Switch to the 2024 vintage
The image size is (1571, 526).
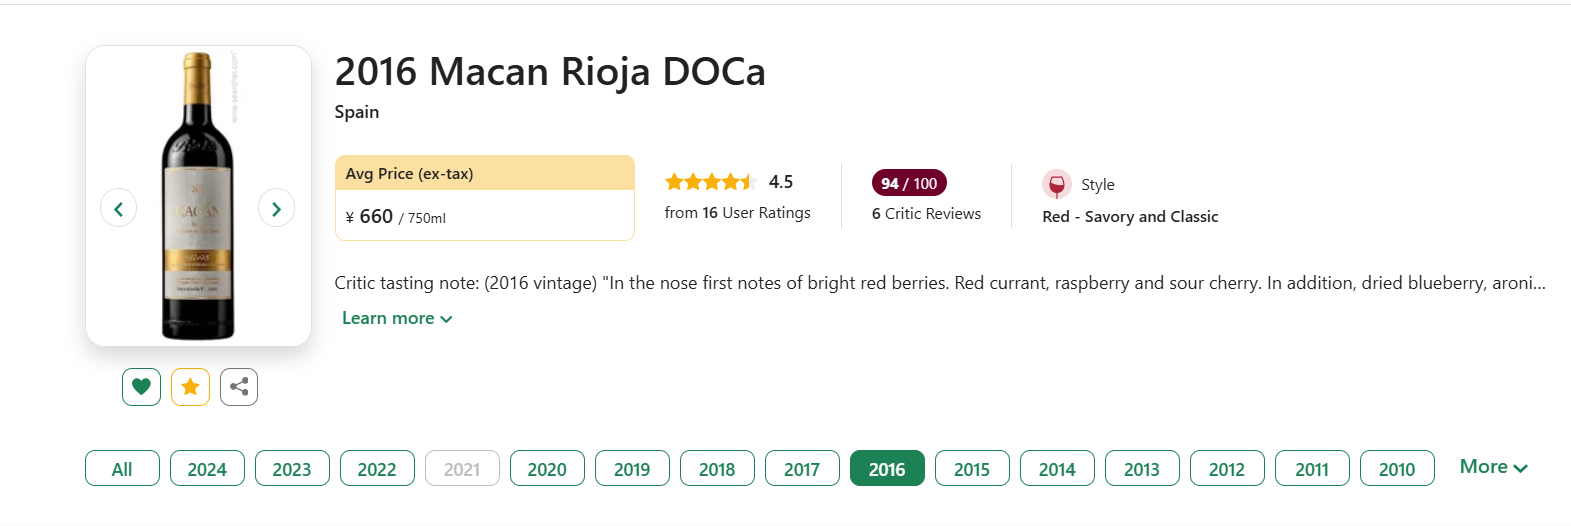tap(207, 468)
